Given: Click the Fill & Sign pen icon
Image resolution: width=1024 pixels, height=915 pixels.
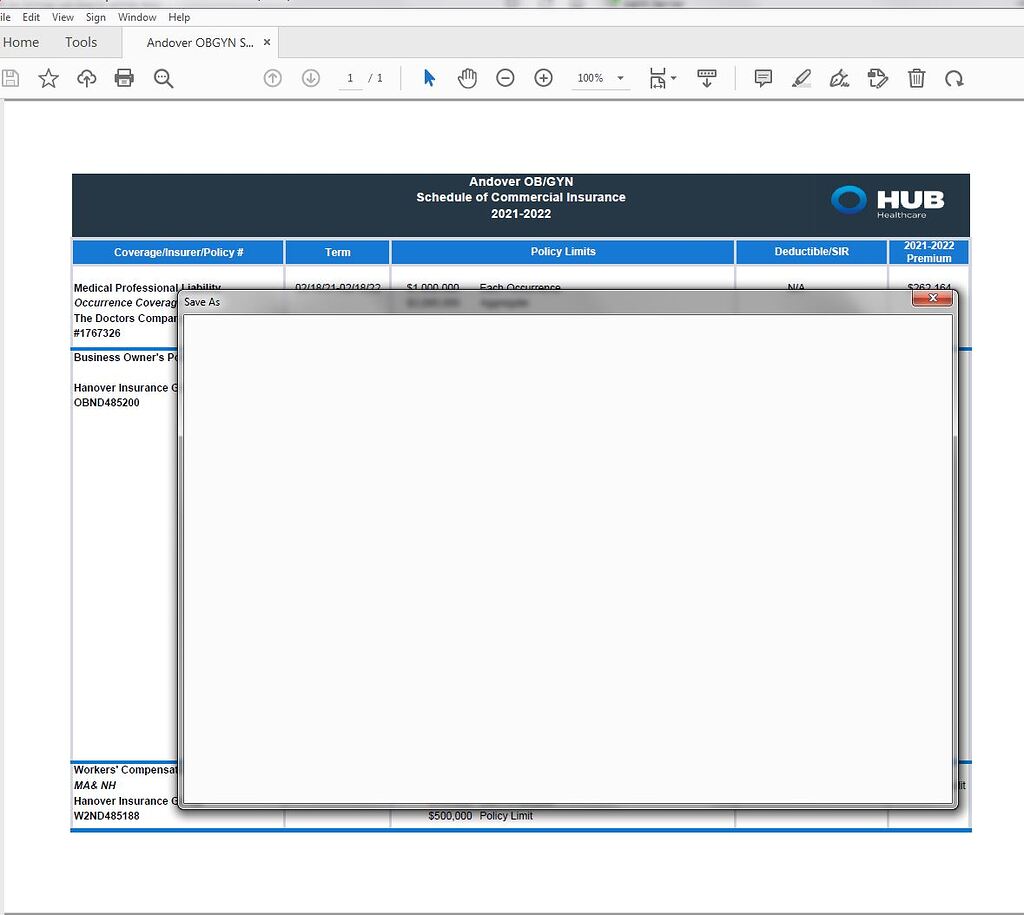Looking at the screenshot, I should pos(839,78).
